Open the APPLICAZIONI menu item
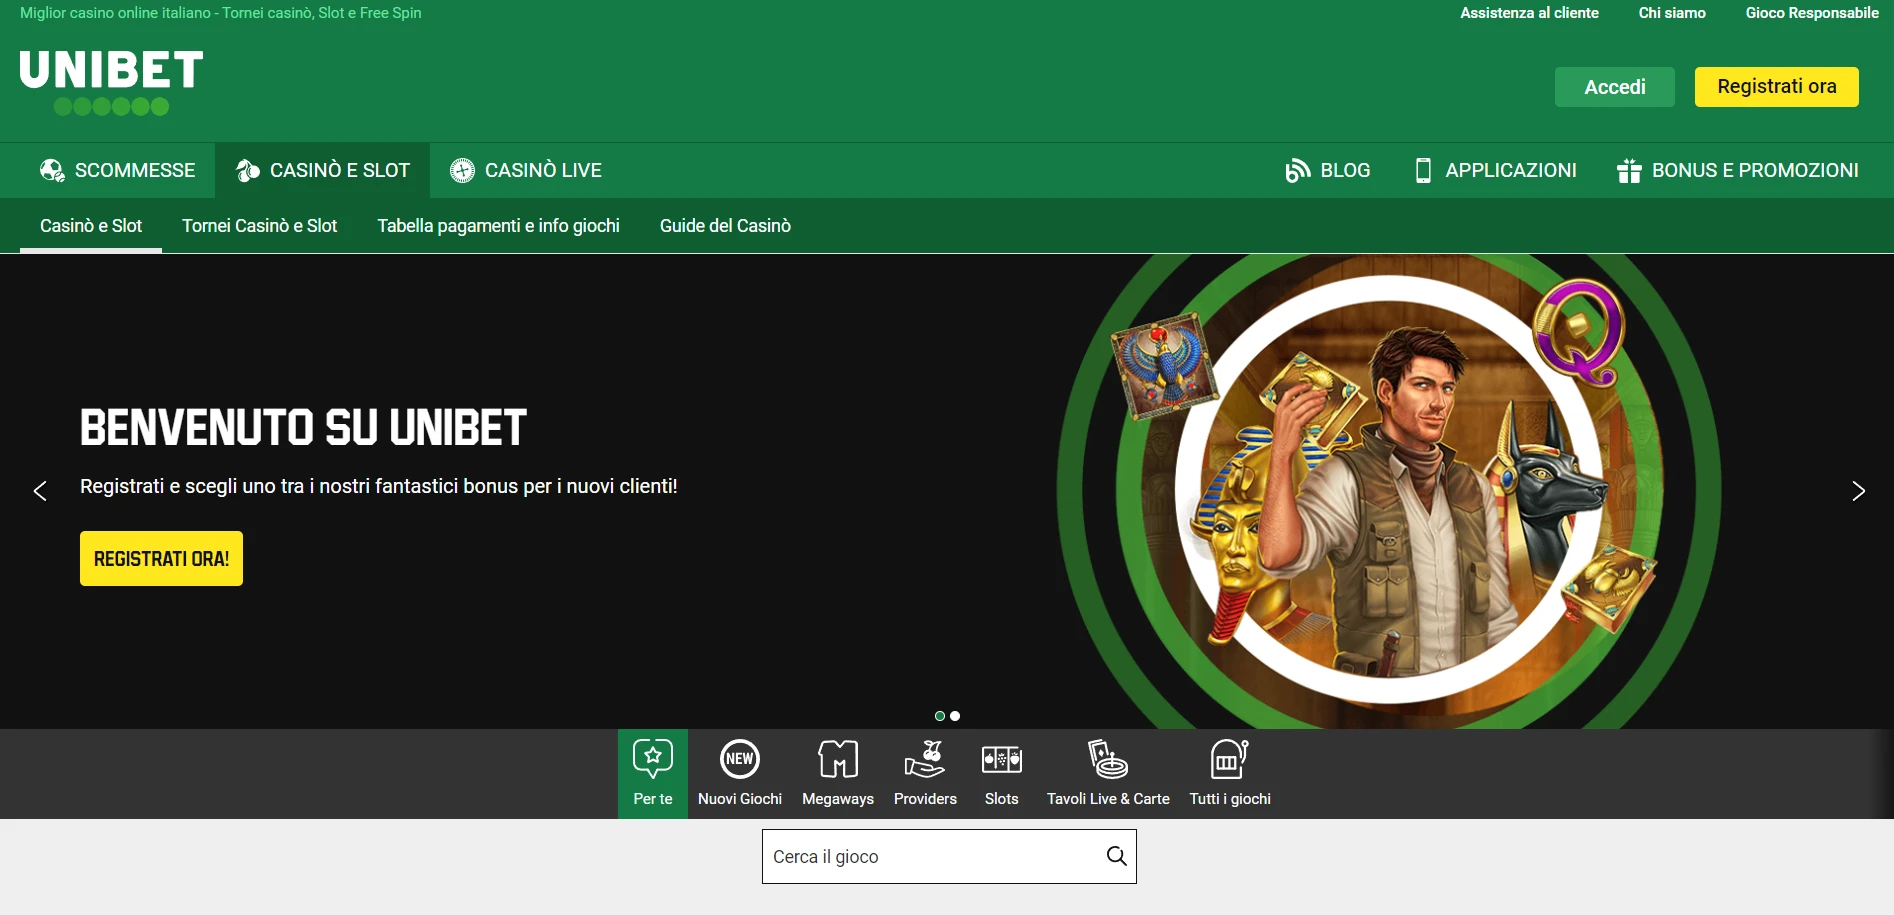 tap(1496, 171)
